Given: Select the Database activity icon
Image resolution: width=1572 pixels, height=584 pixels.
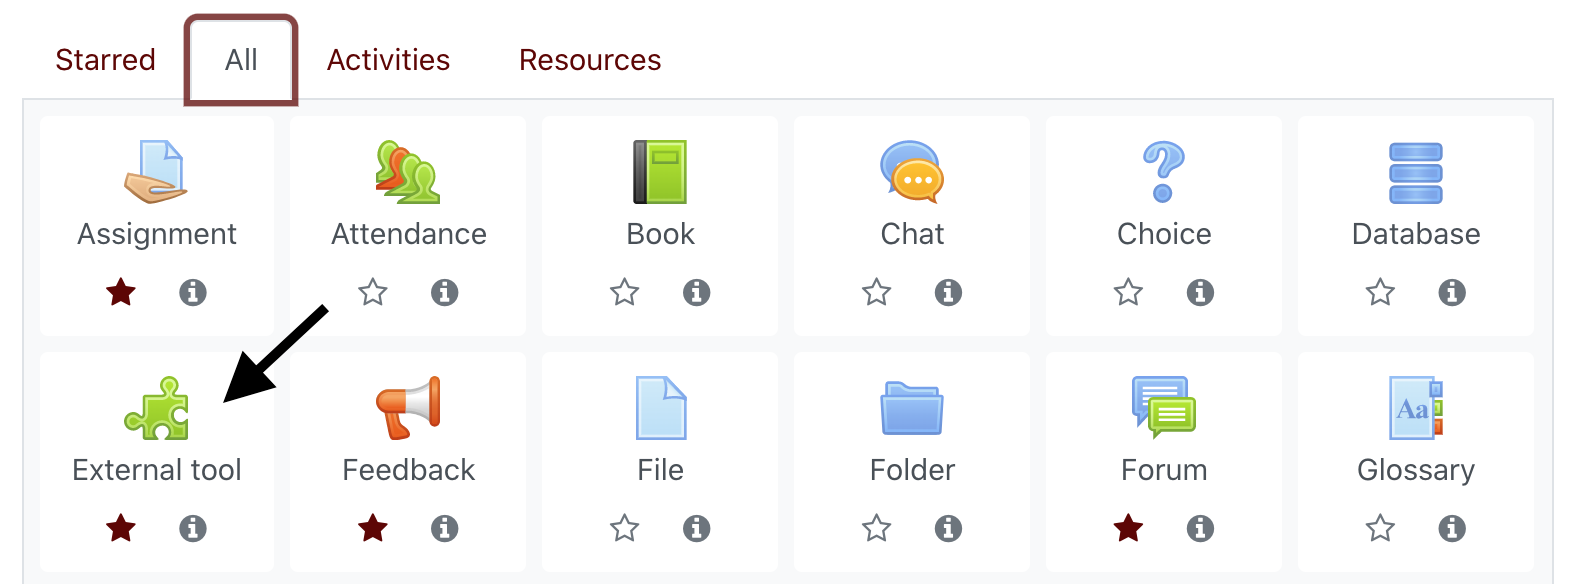Looking at the screenshot, I should point(1416,172).
